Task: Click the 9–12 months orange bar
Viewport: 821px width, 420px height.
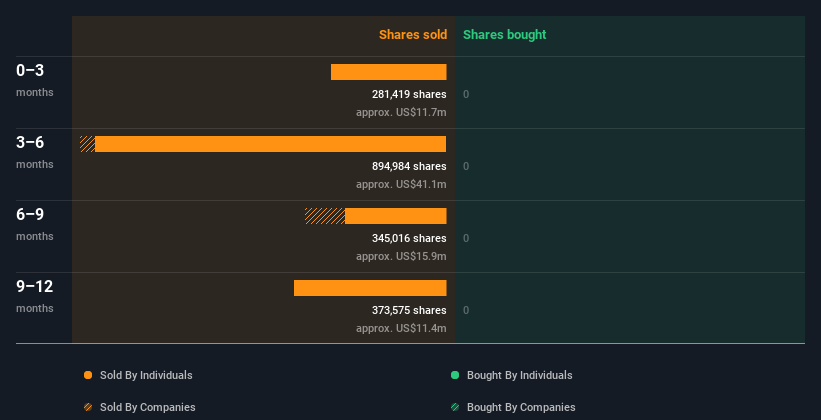Action: coord(370,288)
